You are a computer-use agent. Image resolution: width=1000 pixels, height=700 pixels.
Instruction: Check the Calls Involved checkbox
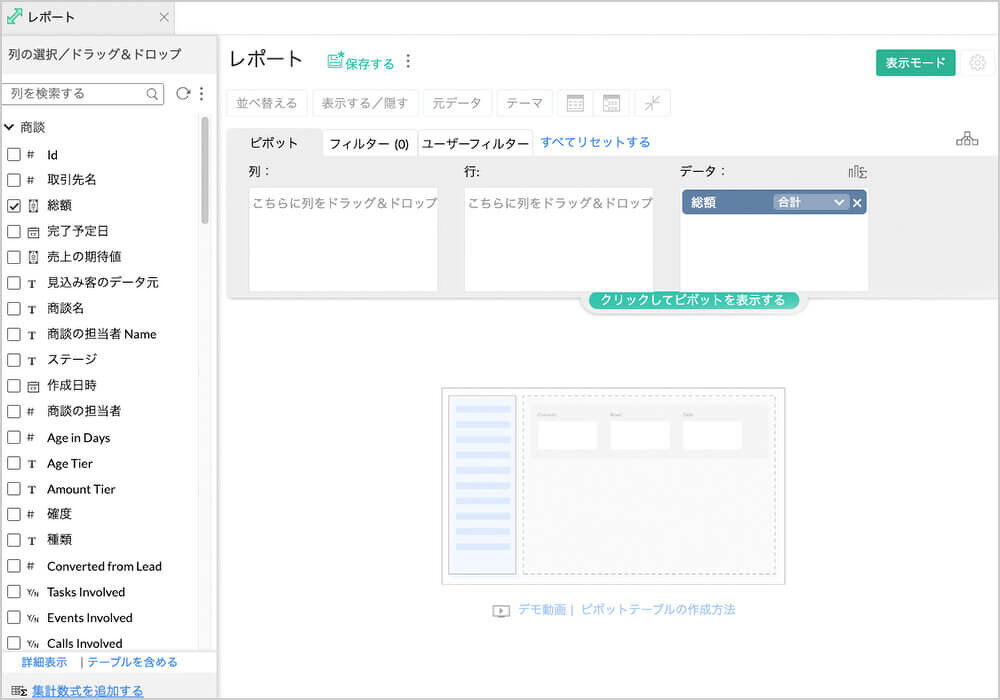pyautogui.click(x=13, y=643)
